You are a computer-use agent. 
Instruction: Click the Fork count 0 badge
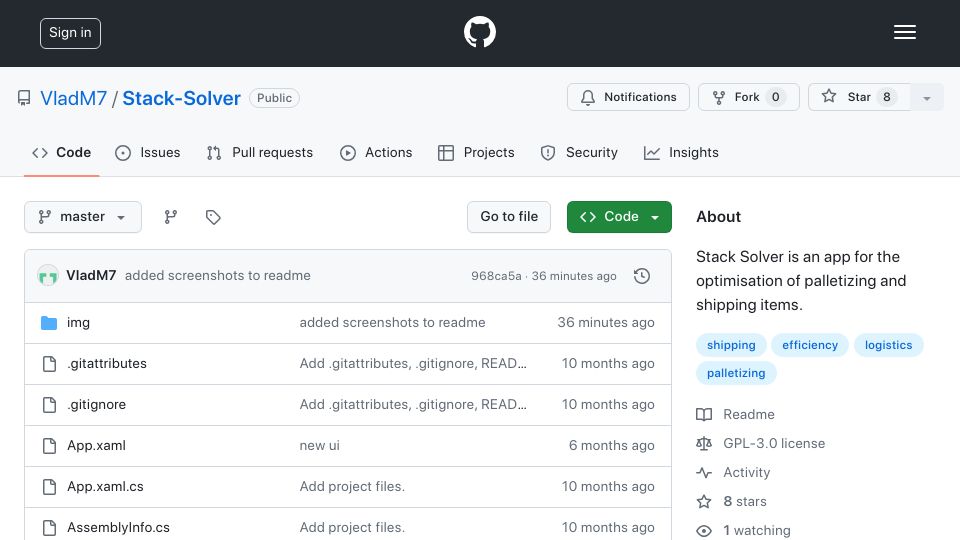point(775,97)
